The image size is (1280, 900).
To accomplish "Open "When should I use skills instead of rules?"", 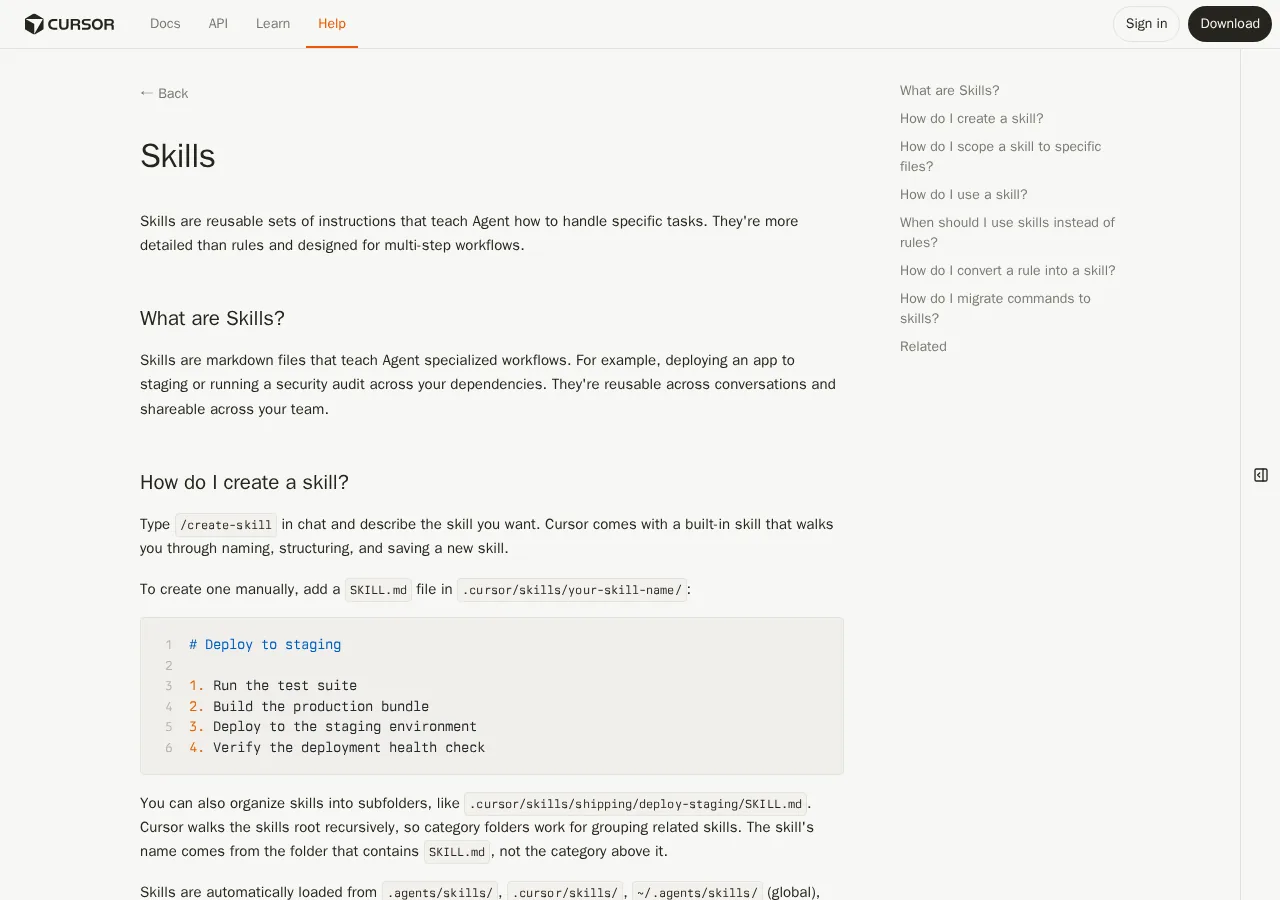I will [x=1007, y=232].
